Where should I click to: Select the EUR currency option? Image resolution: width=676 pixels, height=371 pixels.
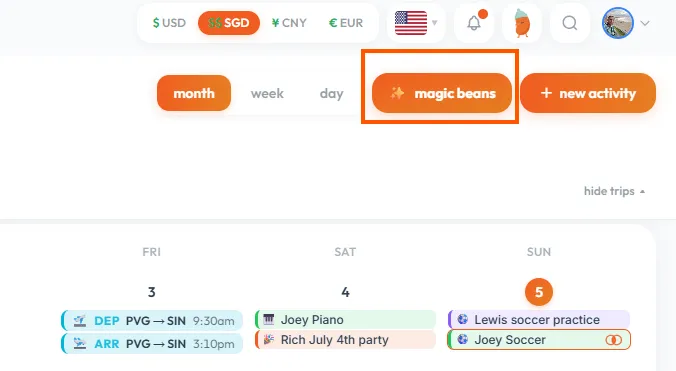point(346,23)
